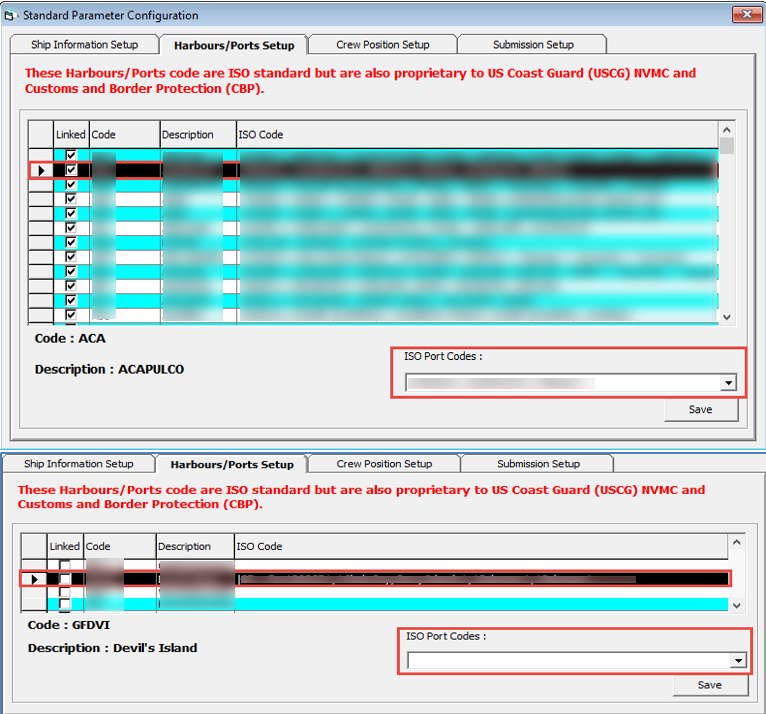
Task: Click the window title 'Standard Parameter Configuration'
Action: 111,16
